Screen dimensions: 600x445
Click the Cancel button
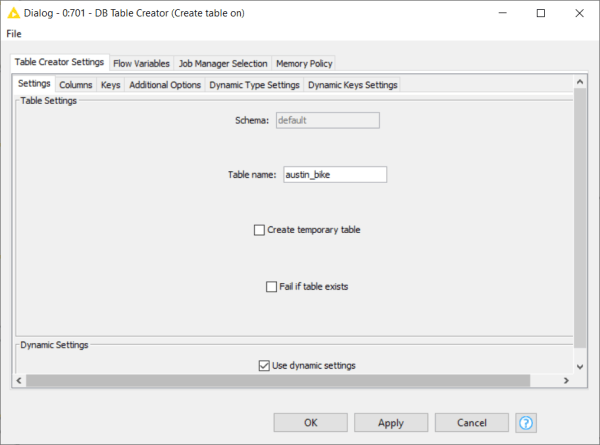472,423
